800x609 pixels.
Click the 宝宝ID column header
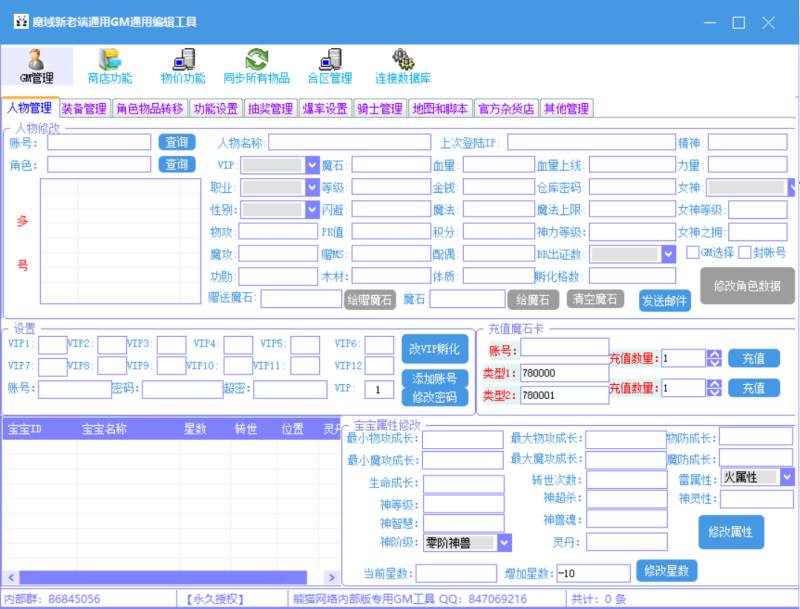40,429
